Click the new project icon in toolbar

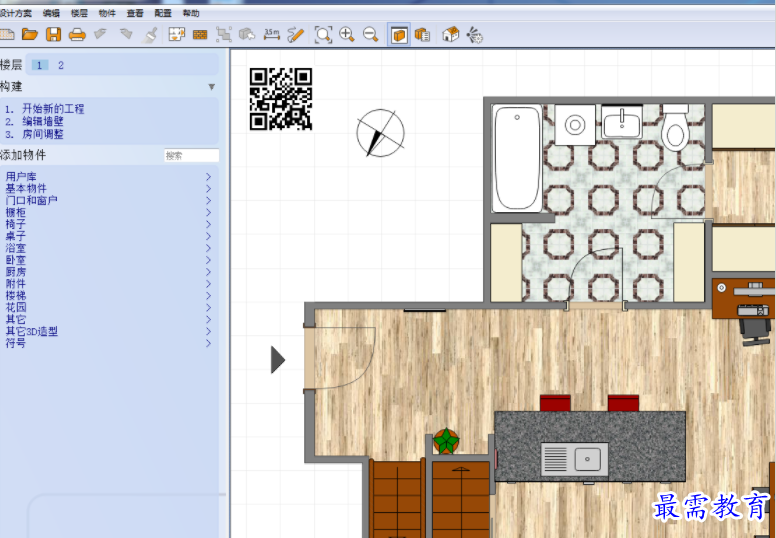[7, 34]
